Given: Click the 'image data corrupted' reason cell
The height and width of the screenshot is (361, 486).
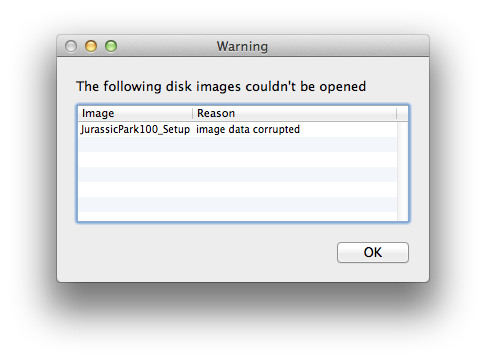Looking at the screenshot, I should pyautogui.click(x=248, y=129).
